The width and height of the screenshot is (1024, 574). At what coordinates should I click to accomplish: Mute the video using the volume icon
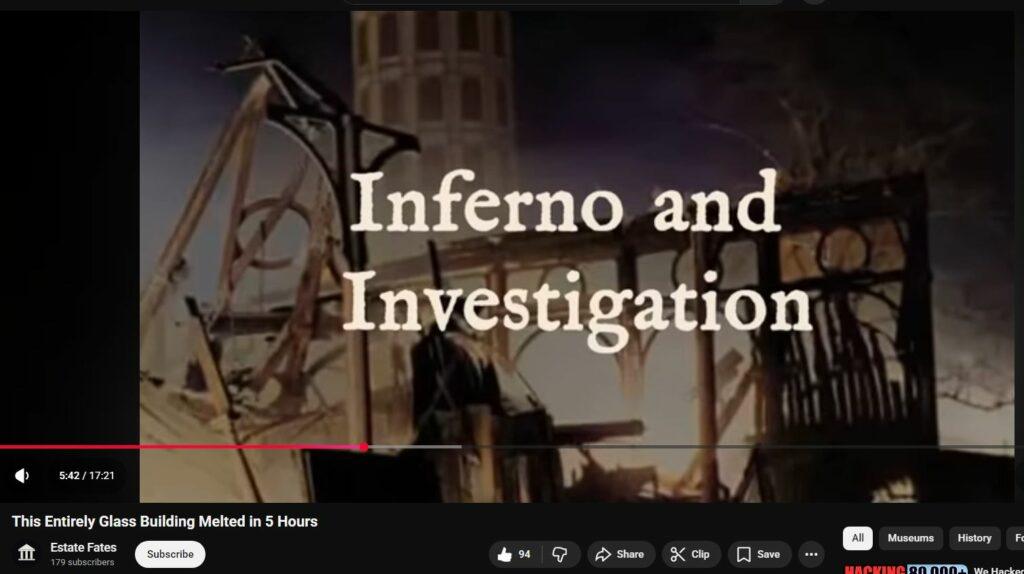click(x=22, y=476)
